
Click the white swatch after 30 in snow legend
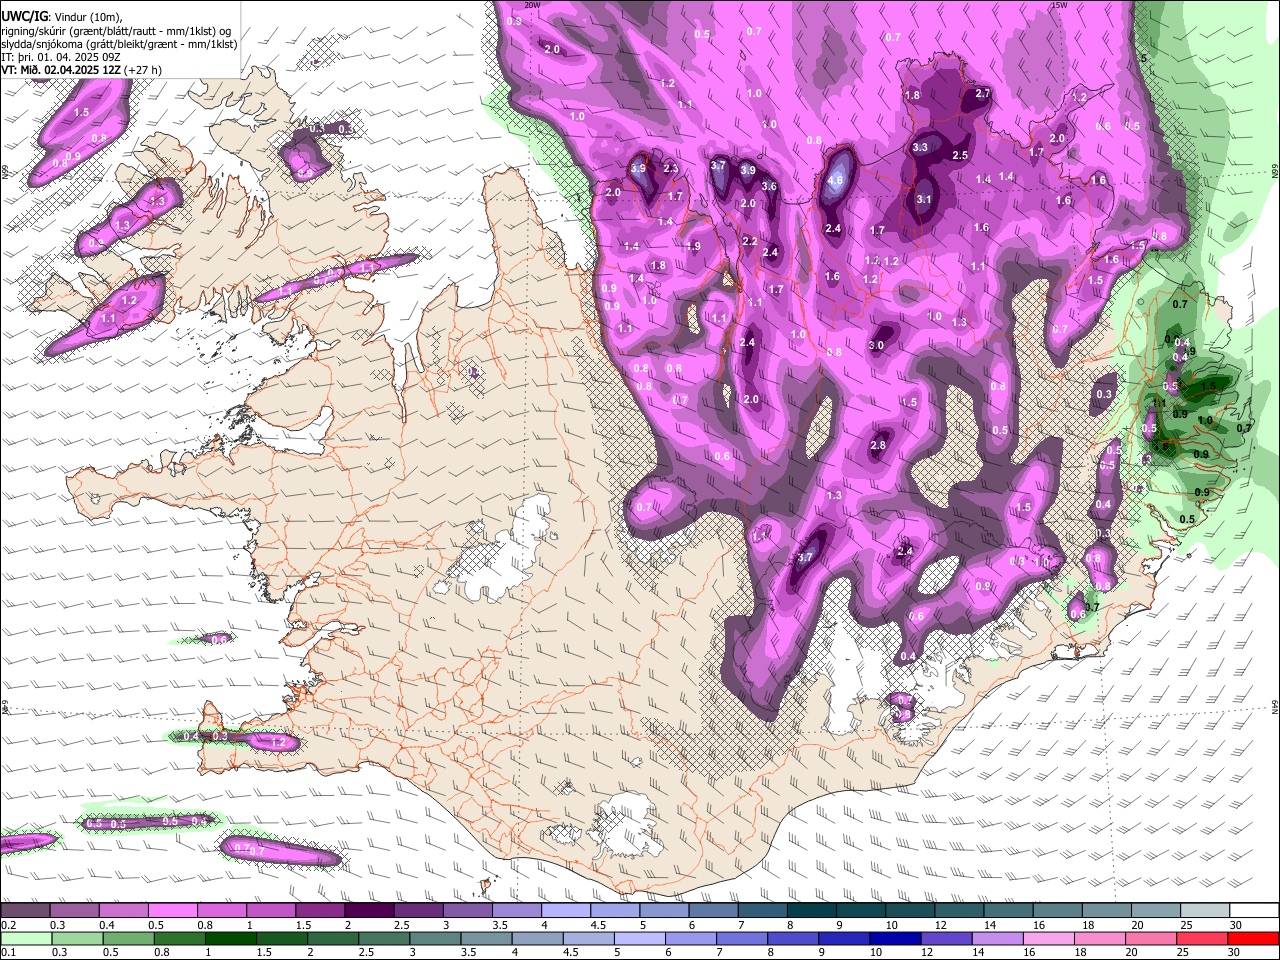(x=1255, y=911)
